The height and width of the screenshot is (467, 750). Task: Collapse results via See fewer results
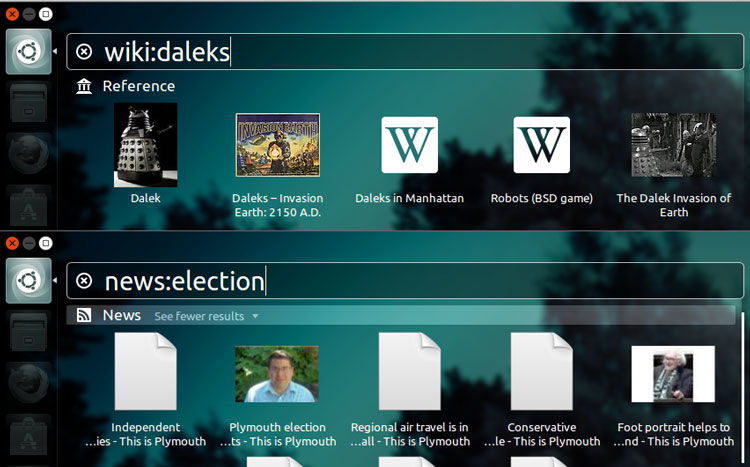pos(199,316)
